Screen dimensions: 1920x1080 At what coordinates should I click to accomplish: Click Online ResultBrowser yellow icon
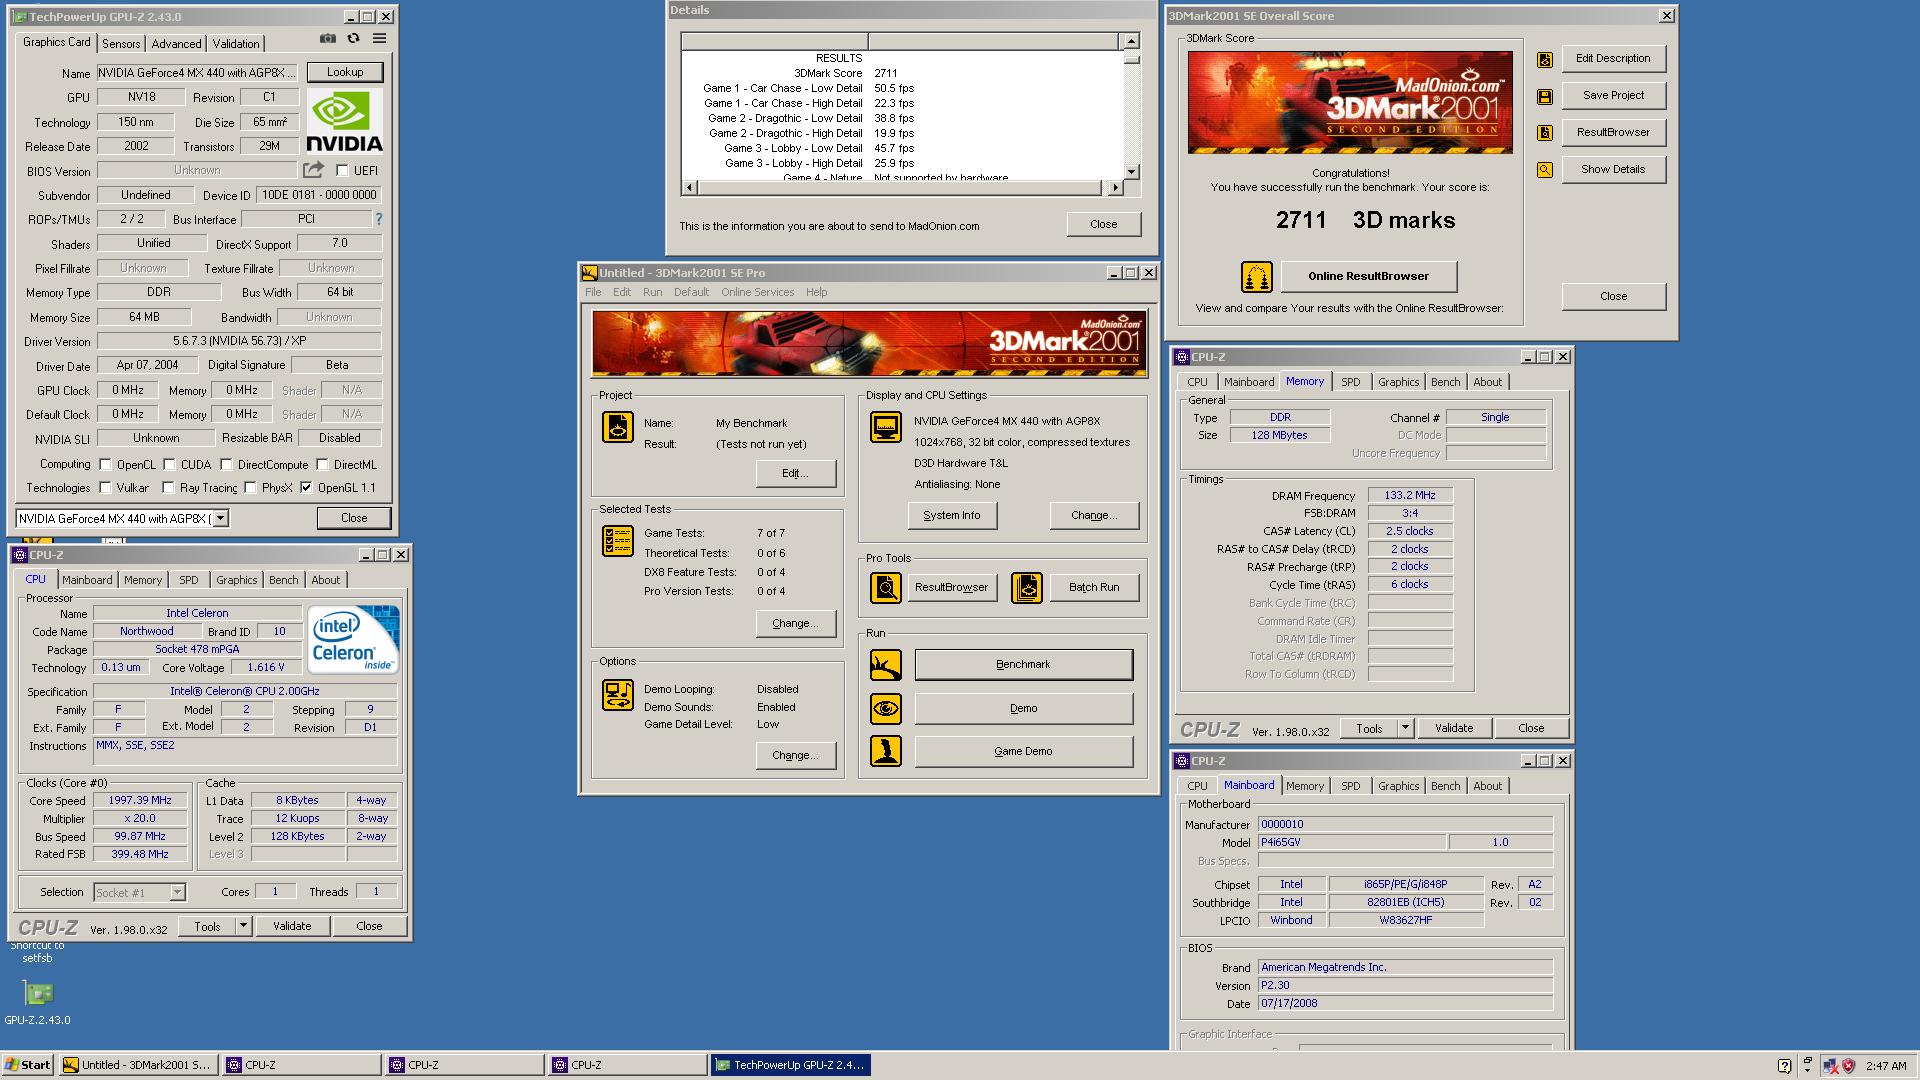[x=1257, y=276]
